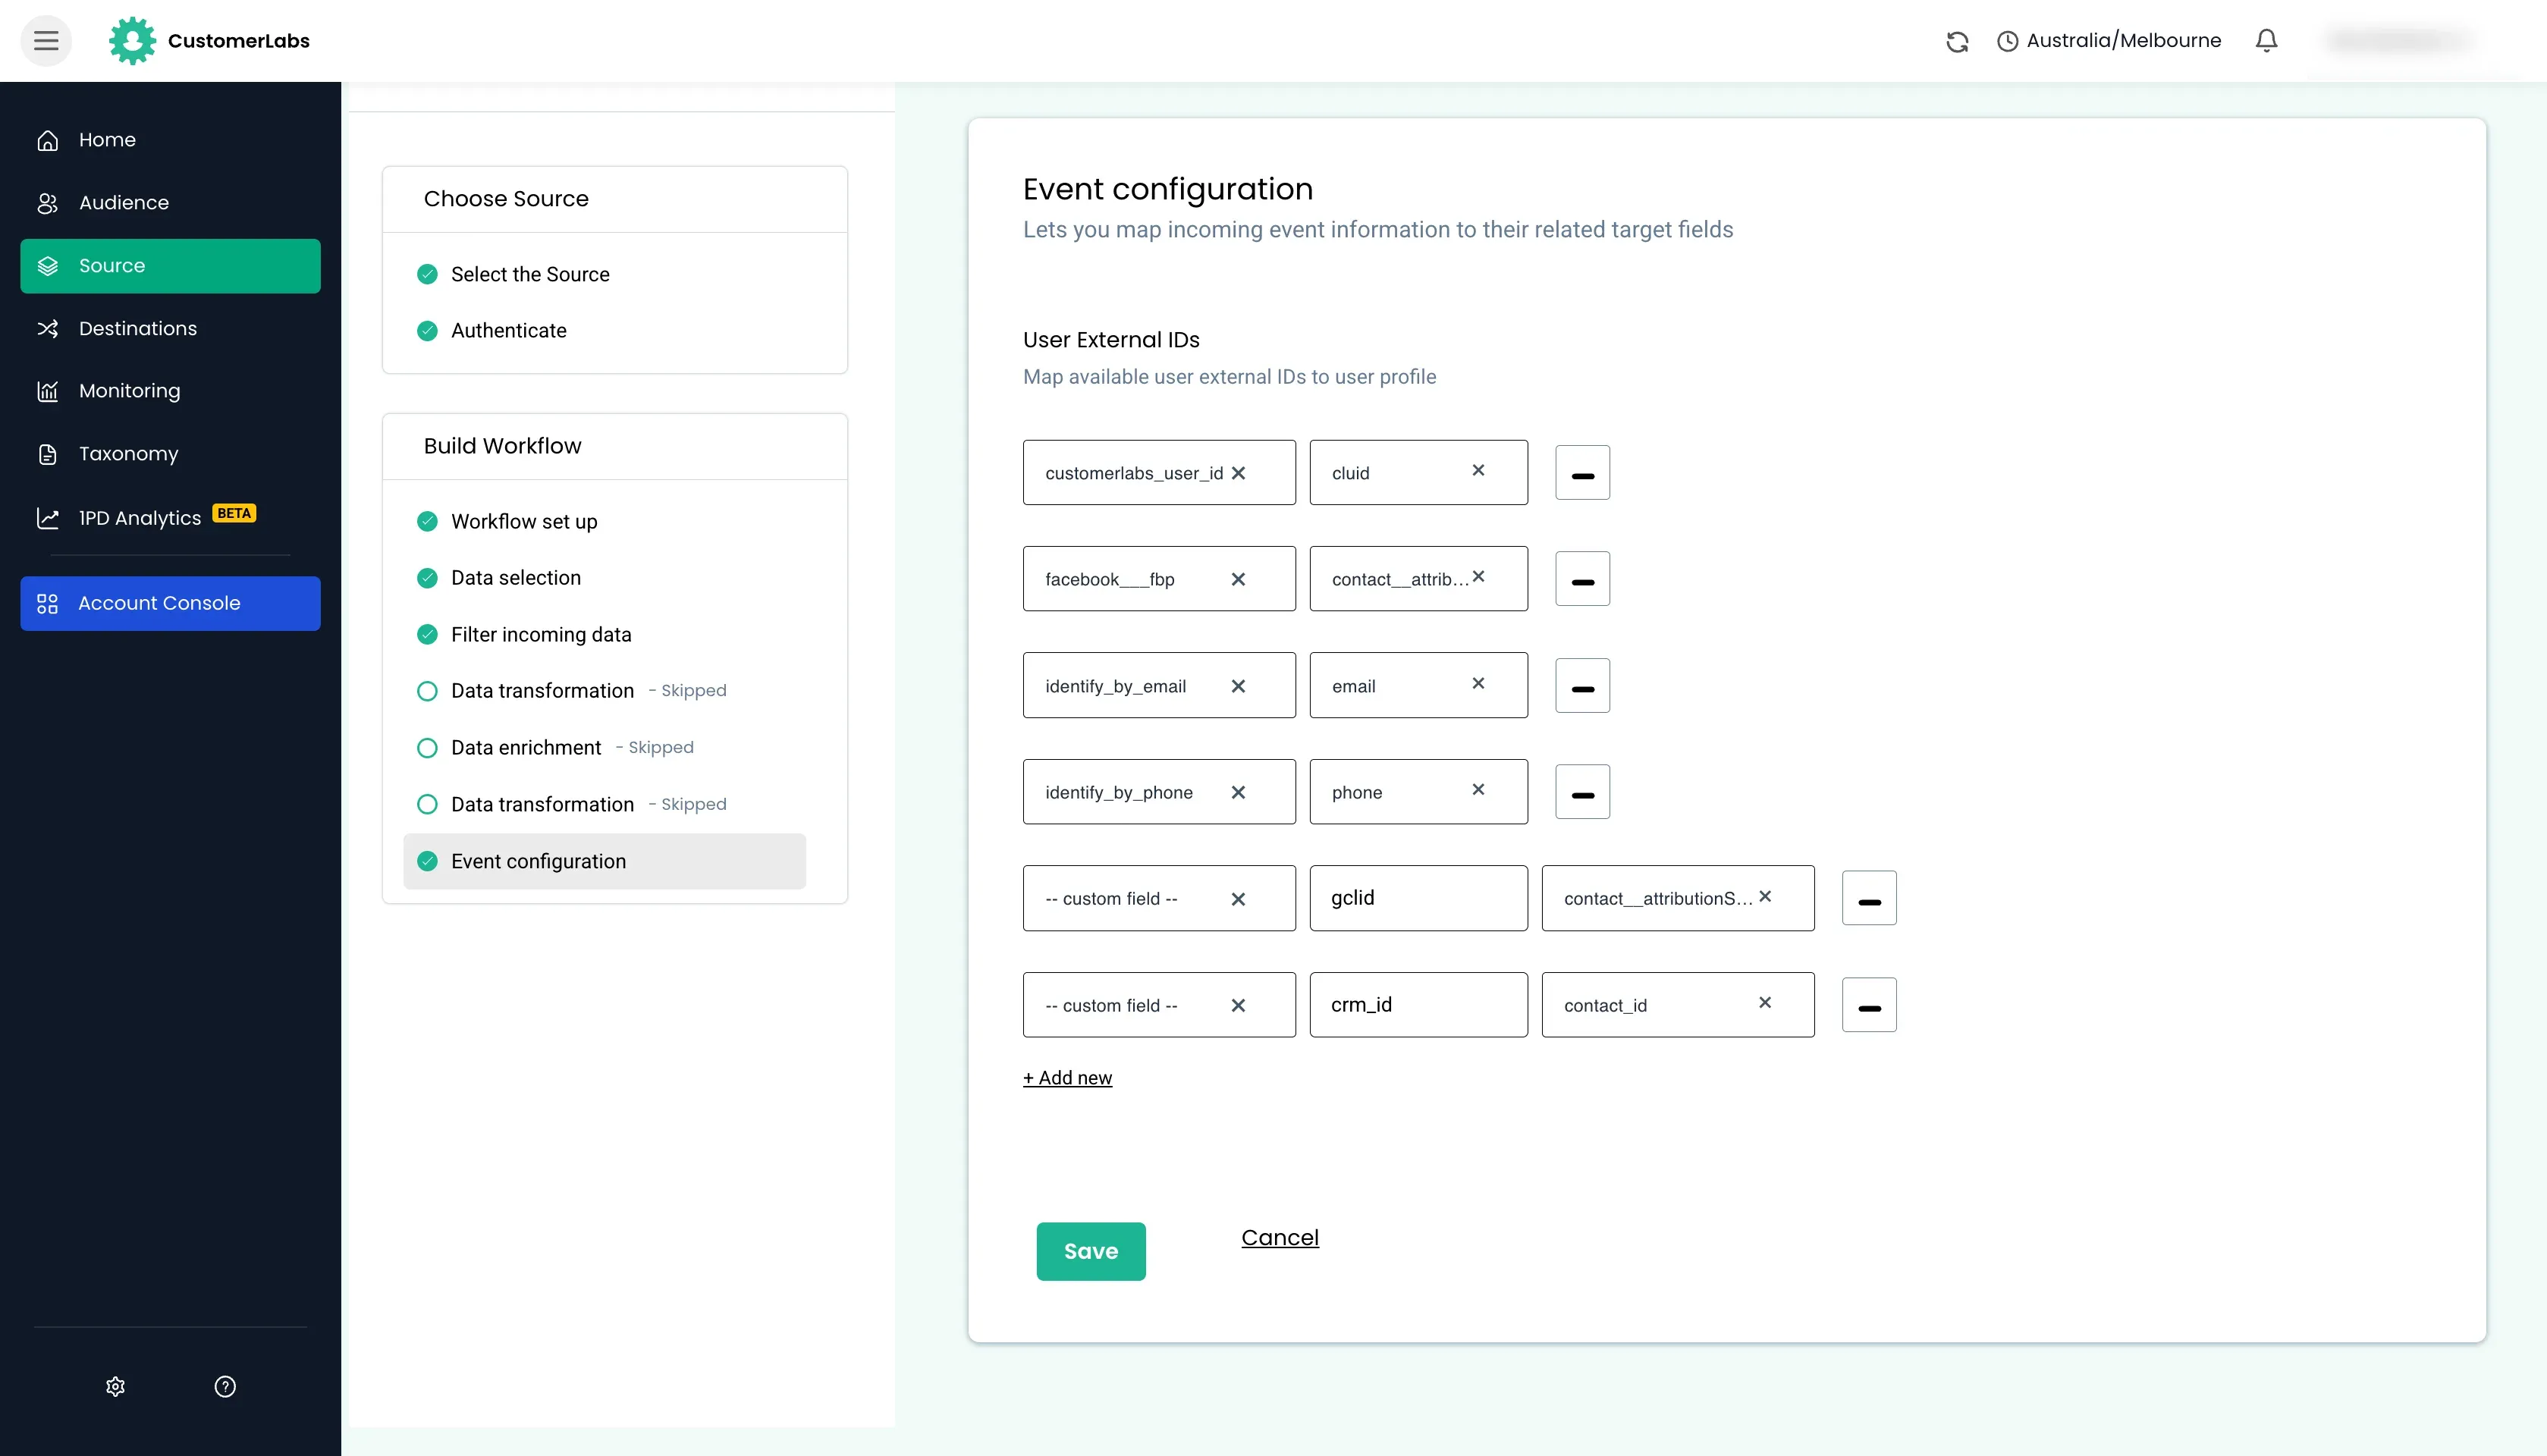Image resolution: width=2547 pixels, height=1456 pixels.
Task: Open the Australia/Melbourne timezone selector
Action: point(2109,41)
